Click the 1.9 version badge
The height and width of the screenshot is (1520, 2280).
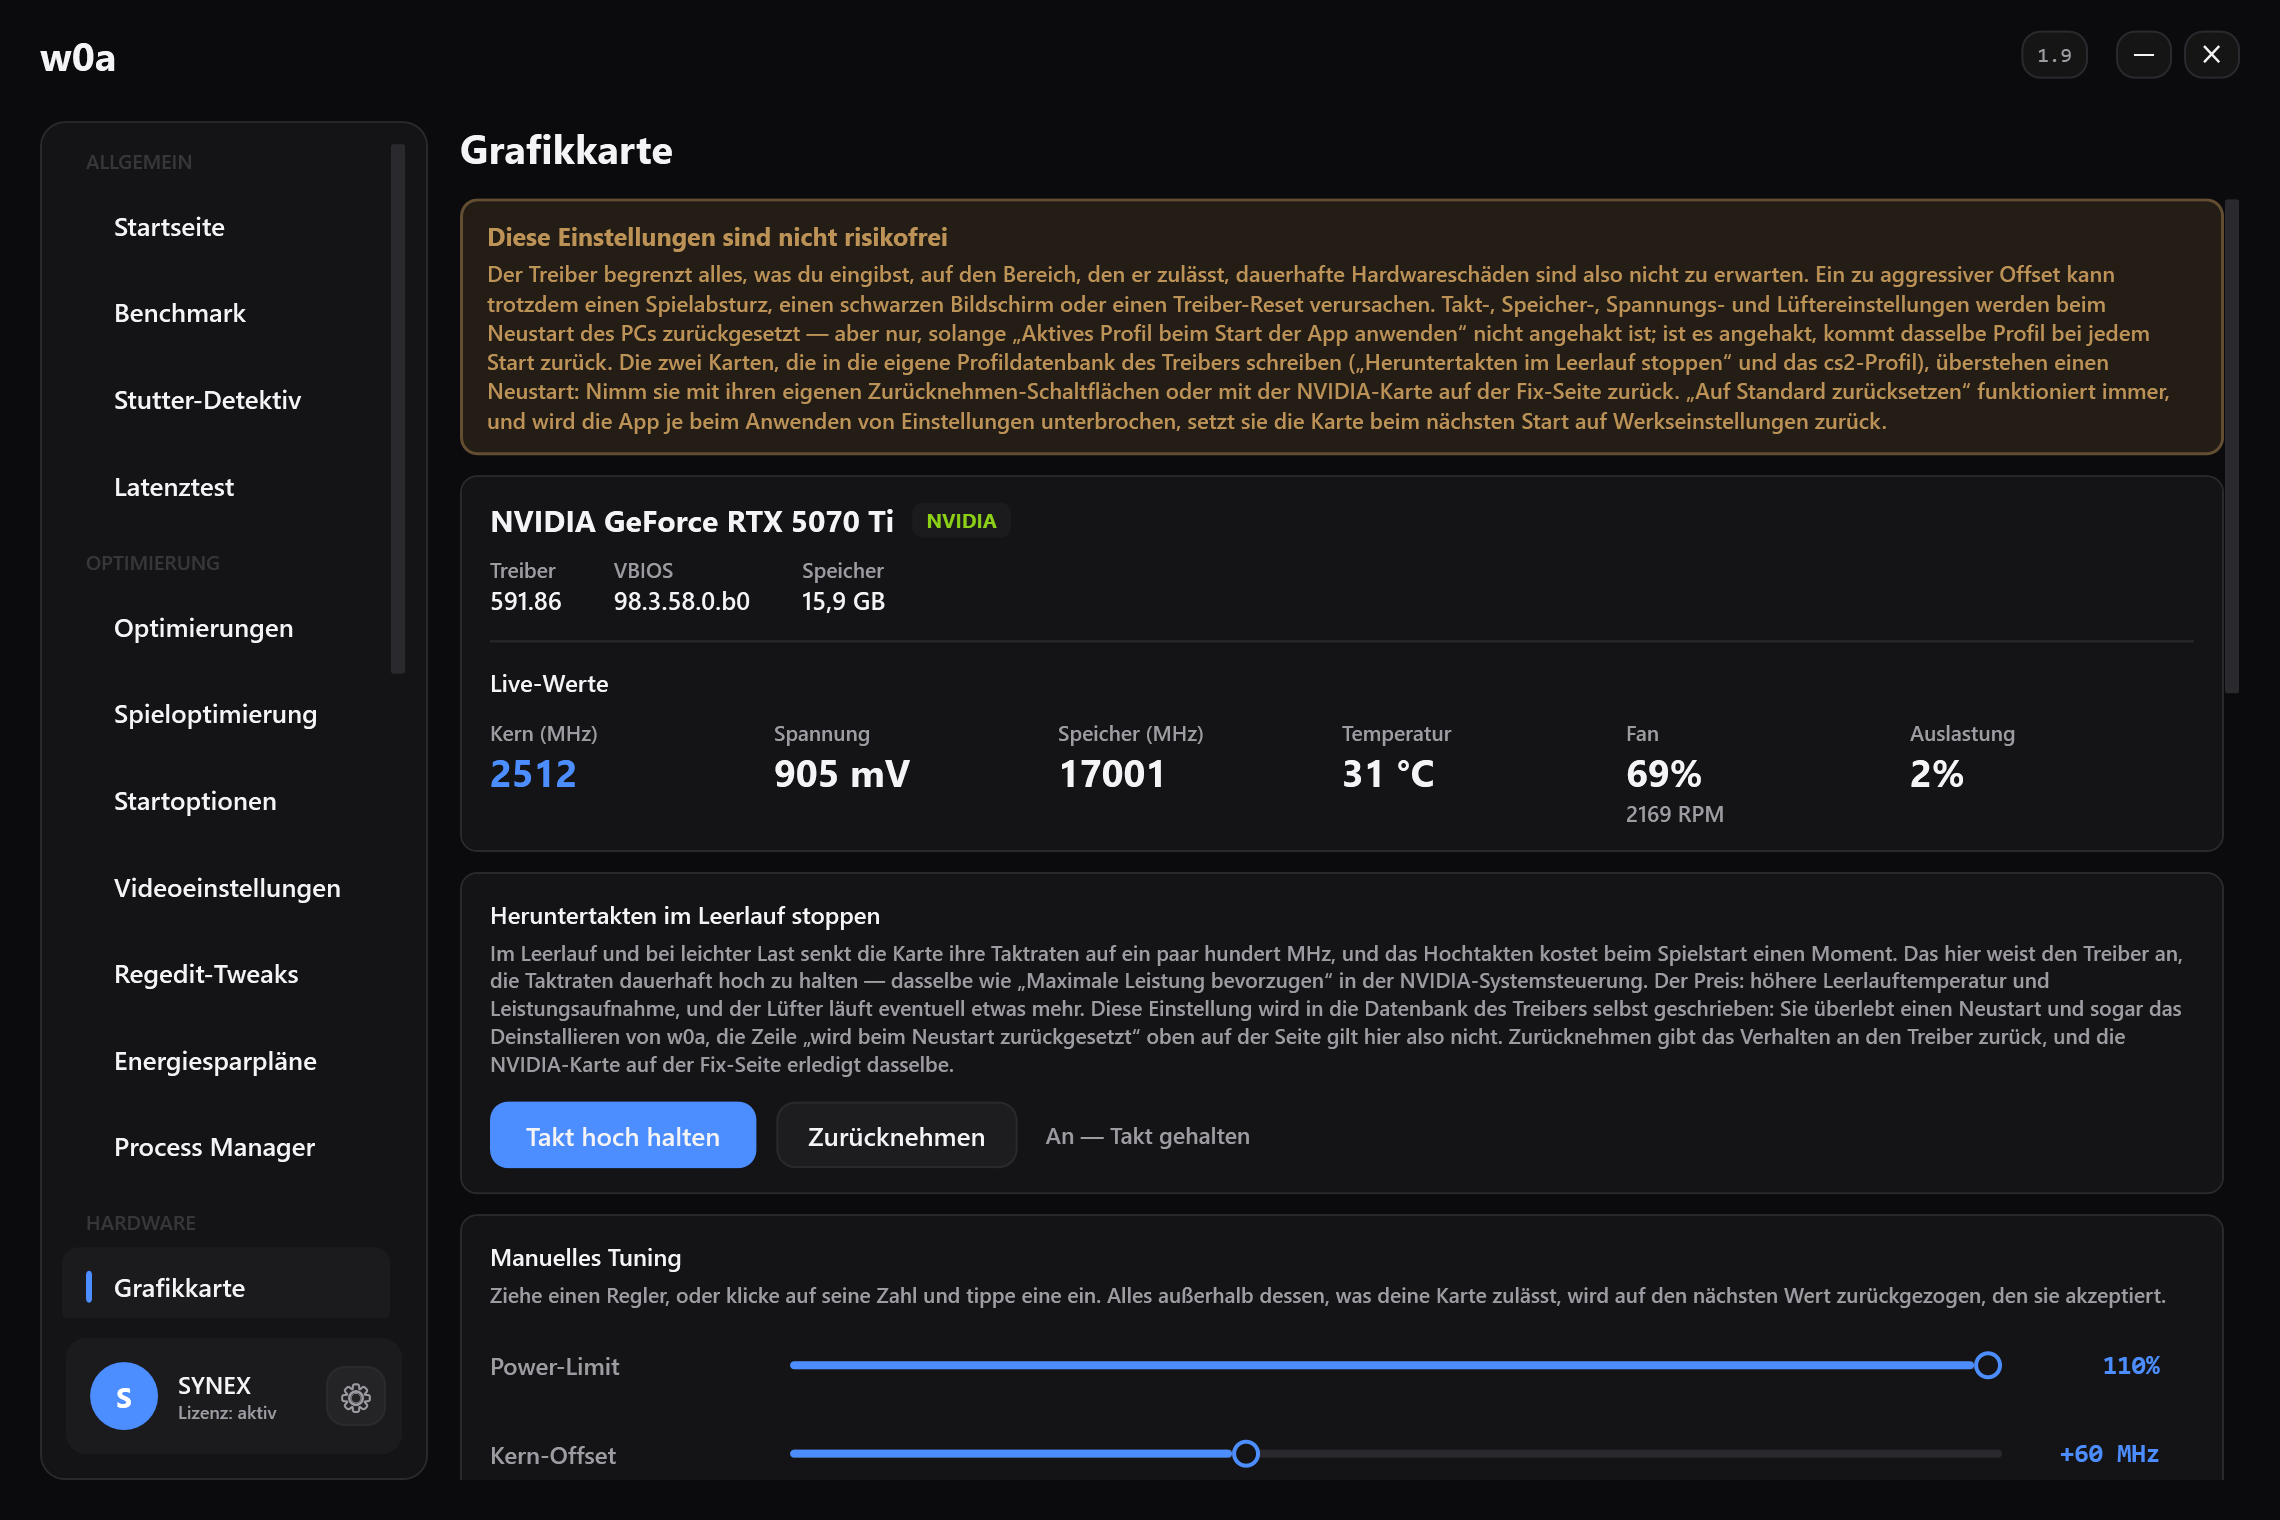click(x=2054, y=55)
